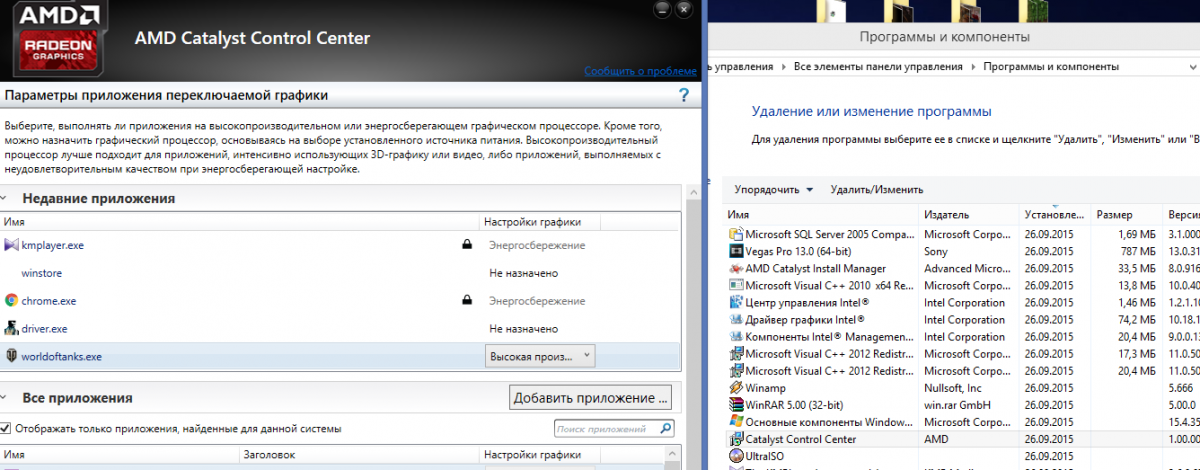Click AMD Catalyst Install Manager icon

(x=736, y=268)
